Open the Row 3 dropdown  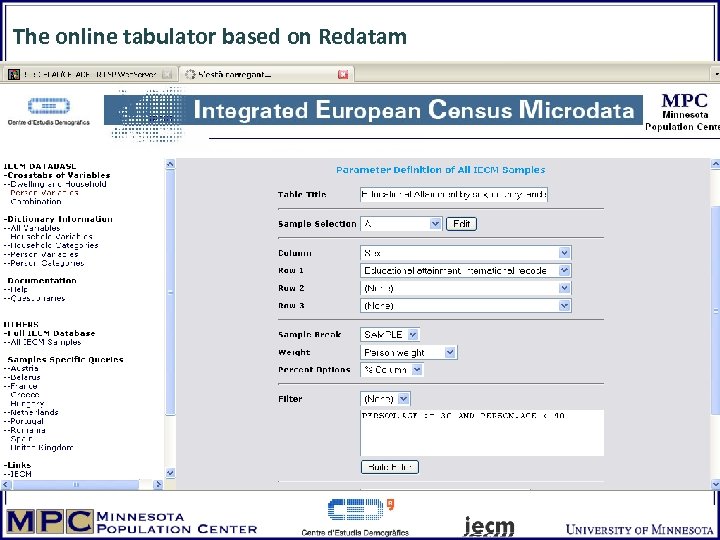click(x=466, y=305)
